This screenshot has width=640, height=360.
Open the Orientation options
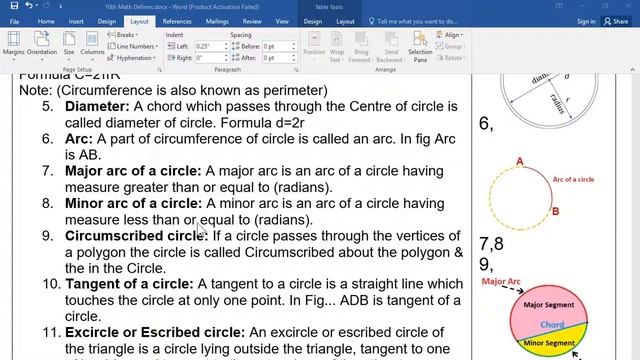tap(42, 46)
